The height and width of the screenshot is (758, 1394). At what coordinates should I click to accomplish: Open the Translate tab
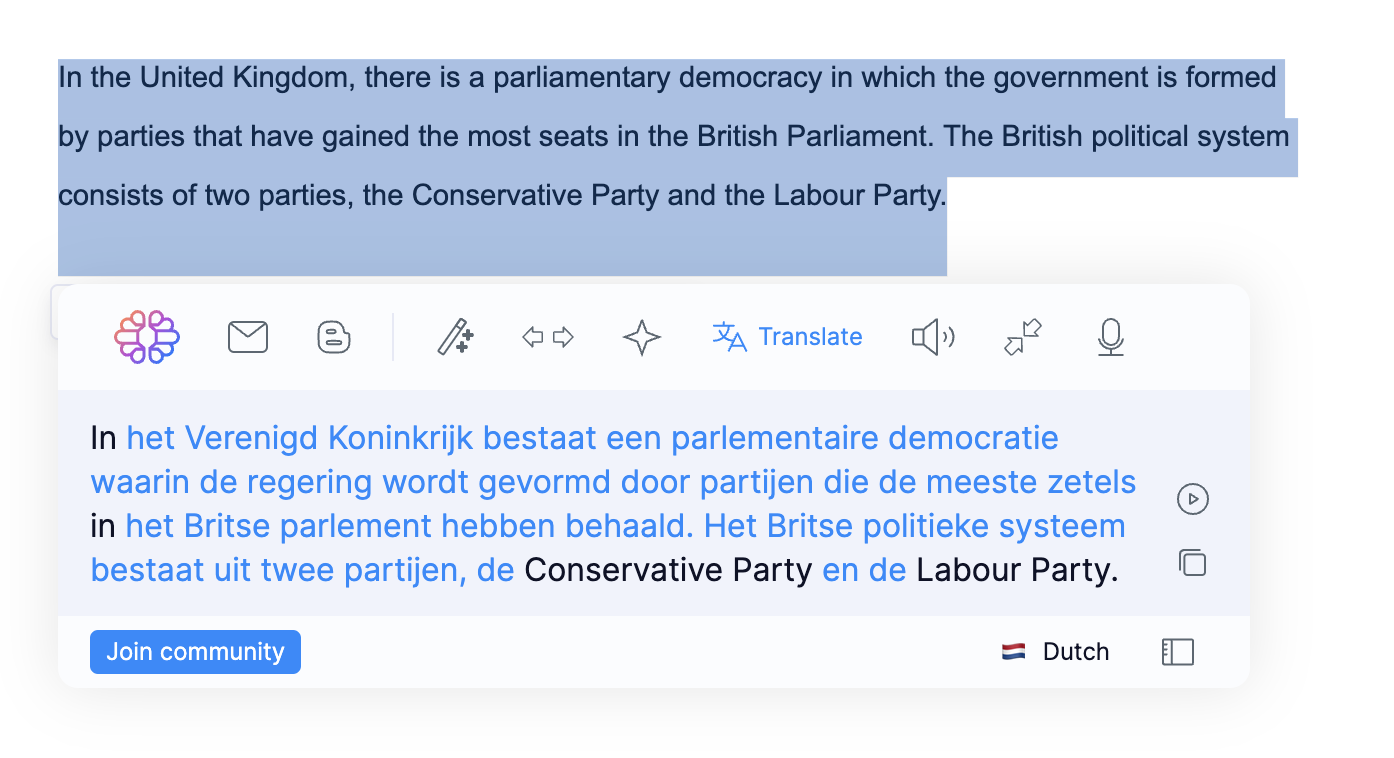pos(787,337)
